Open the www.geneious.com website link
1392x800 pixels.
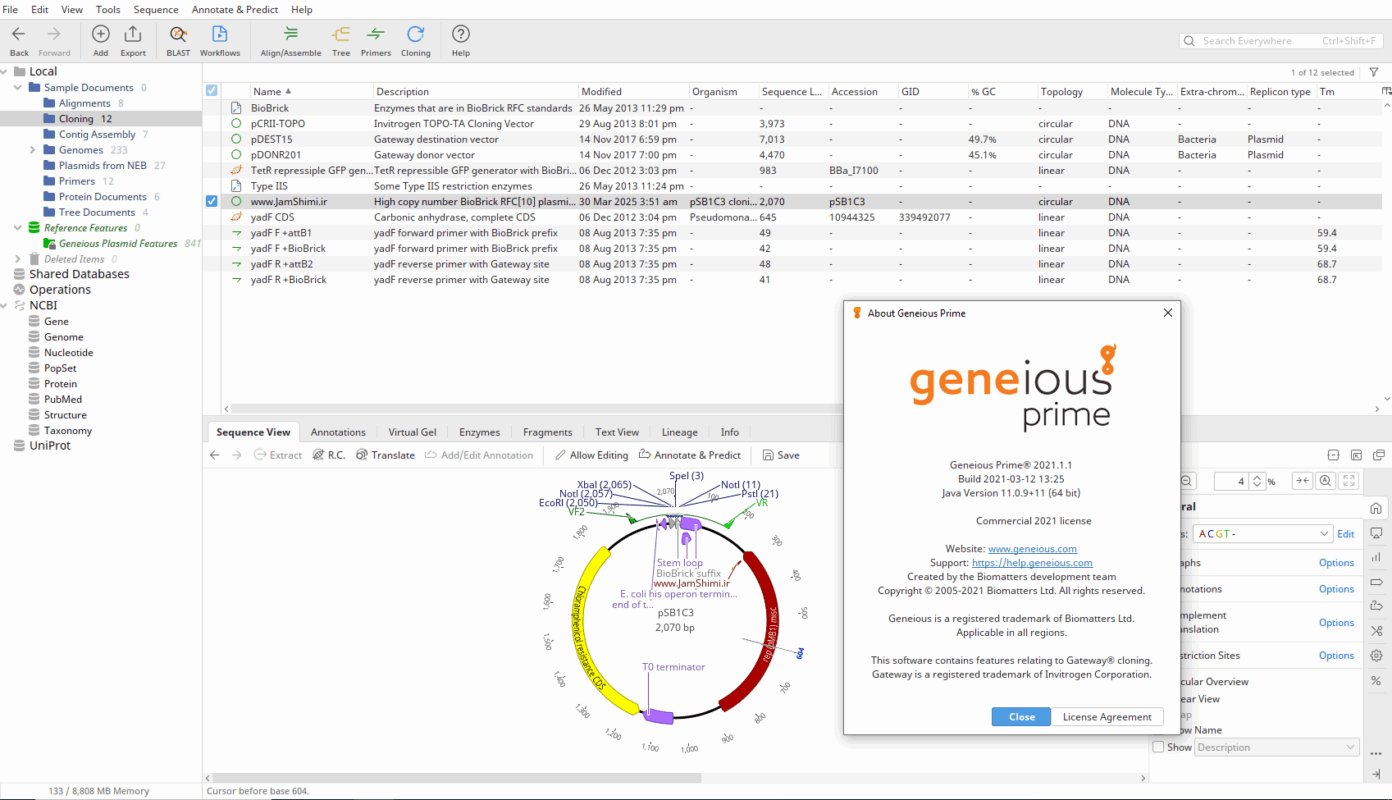[x=1032, y=549]
